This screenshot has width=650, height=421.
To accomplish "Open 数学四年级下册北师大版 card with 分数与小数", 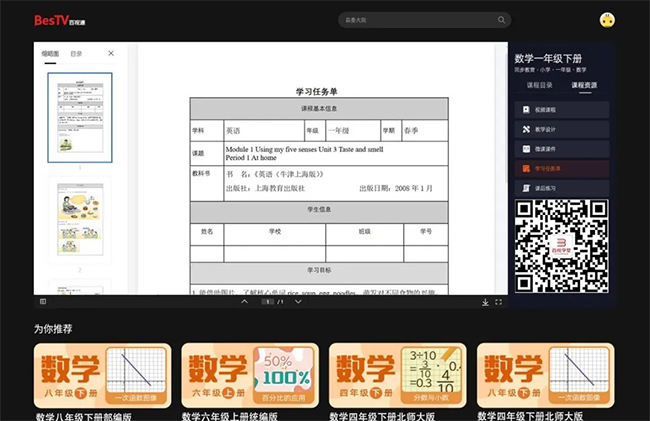I will pos(398,375).
